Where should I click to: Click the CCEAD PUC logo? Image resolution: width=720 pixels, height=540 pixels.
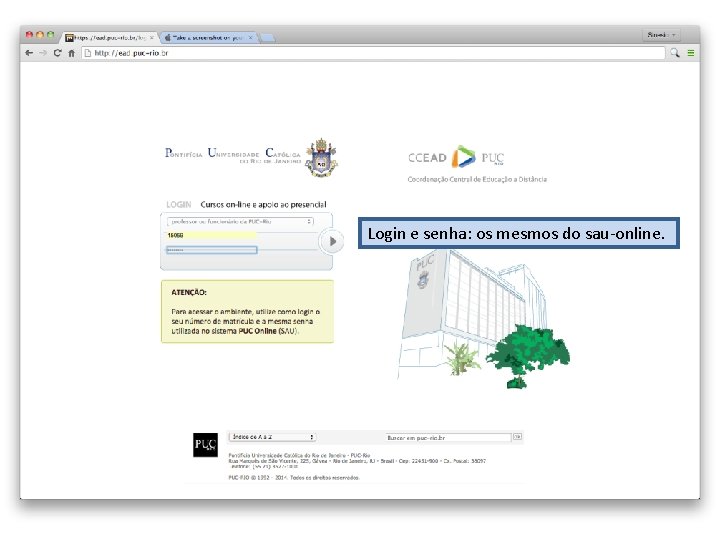click(x=456, y=158)
